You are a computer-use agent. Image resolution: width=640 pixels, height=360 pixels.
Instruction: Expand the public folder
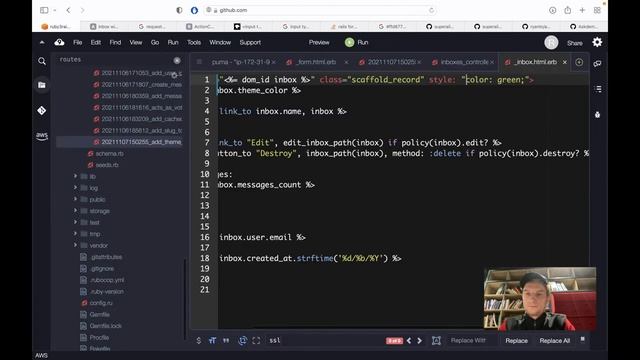[76, 199]
